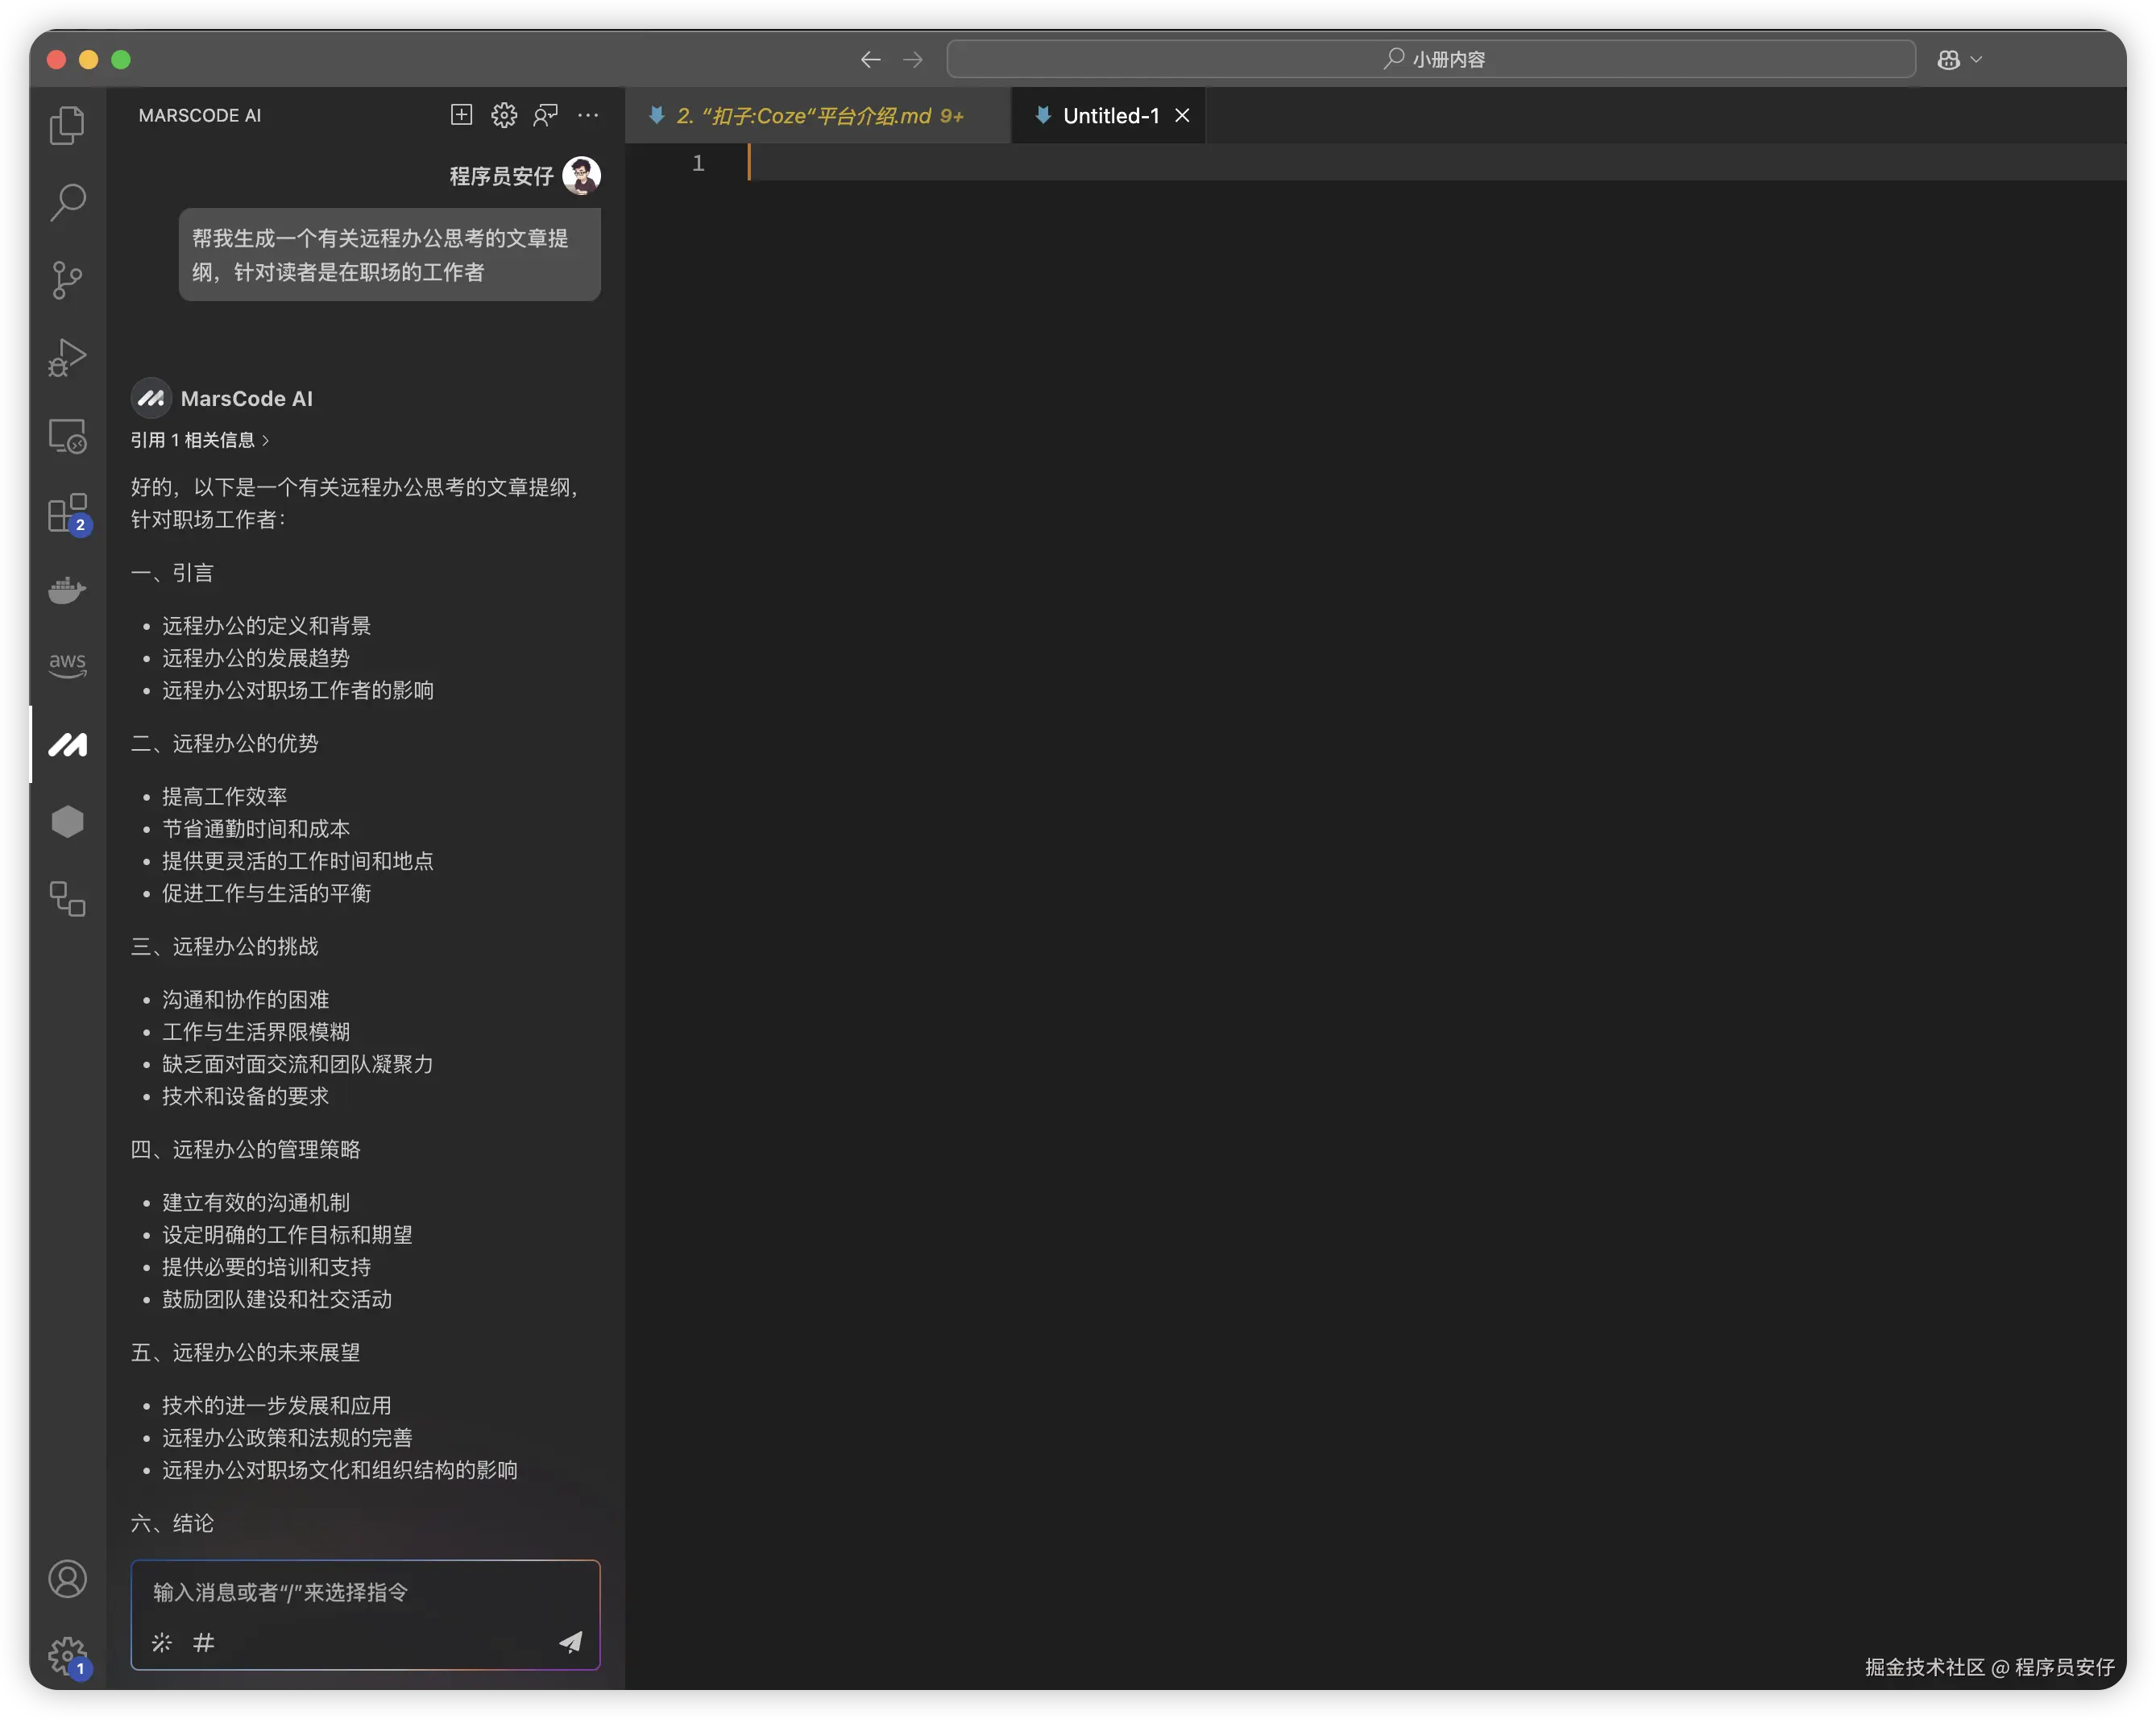Open the Source Control view
Screen dimensions: 2156x1719
click(x=67, y=280)
